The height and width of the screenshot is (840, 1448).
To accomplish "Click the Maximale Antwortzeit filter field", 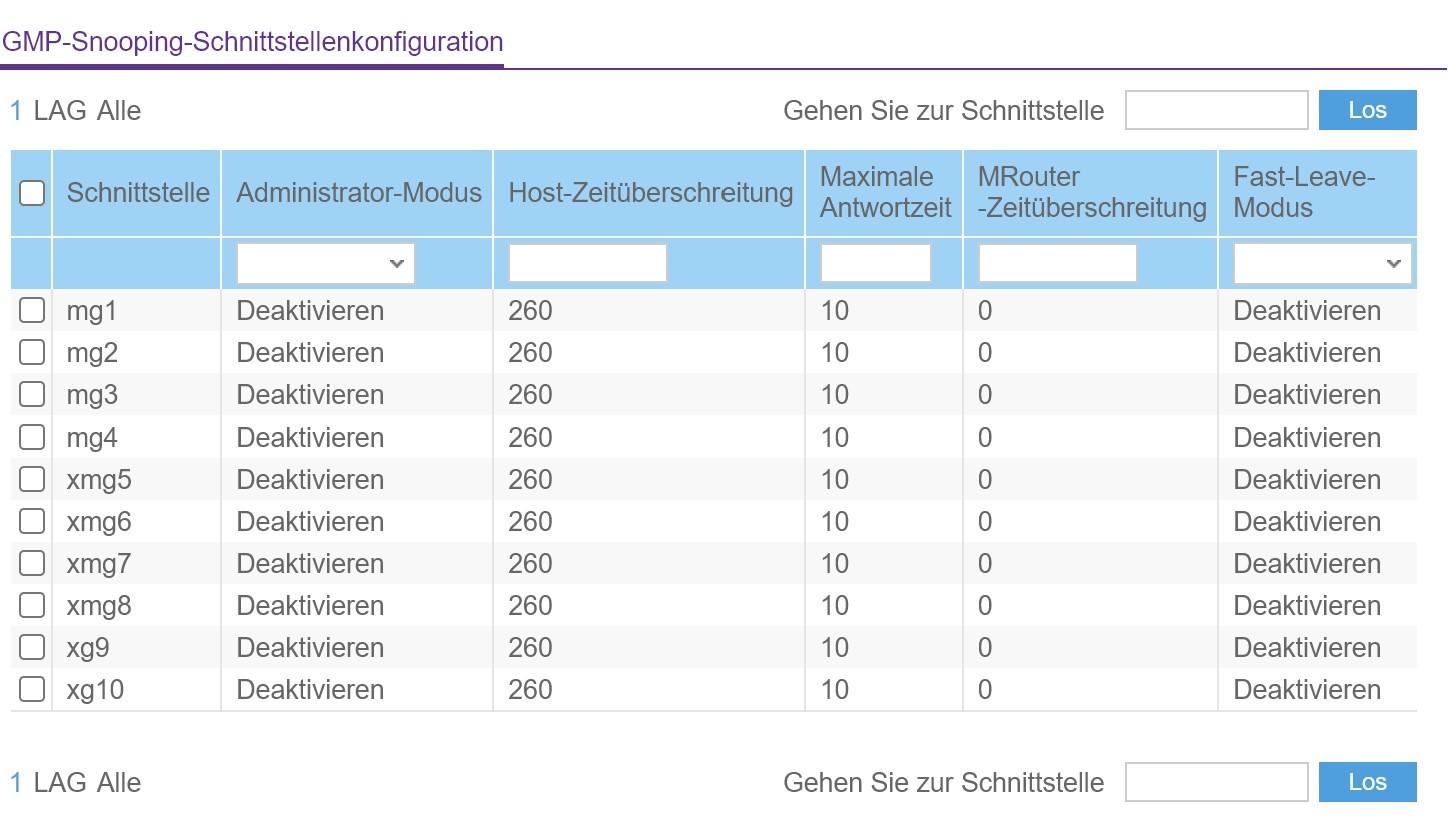I will [x=874, y=262].
